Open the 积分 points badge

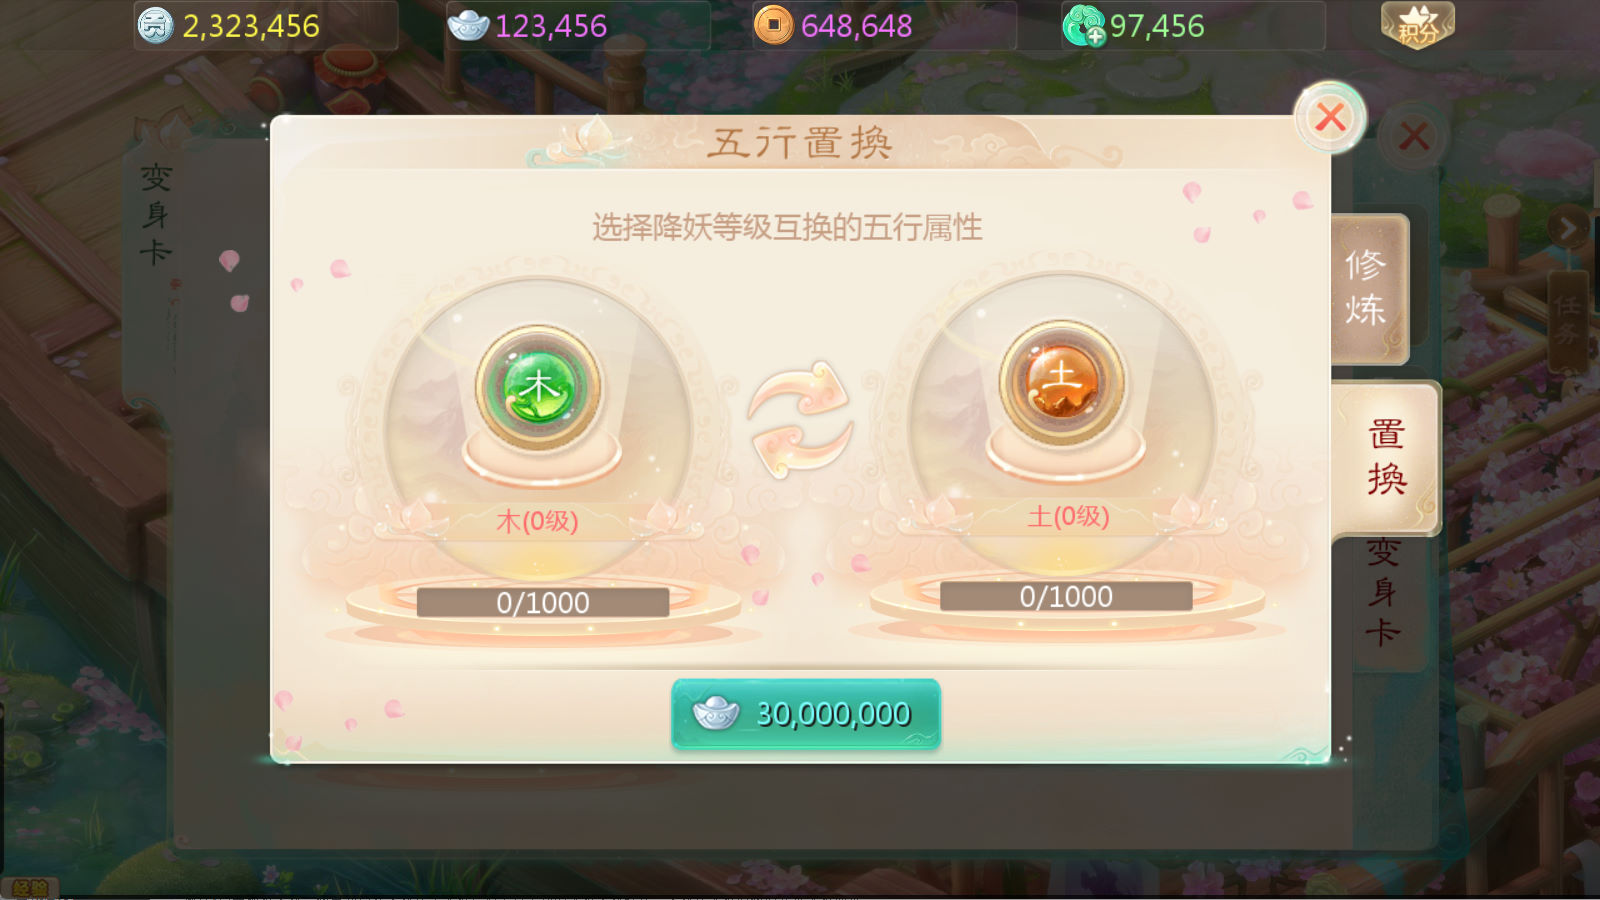(1417, 26)
